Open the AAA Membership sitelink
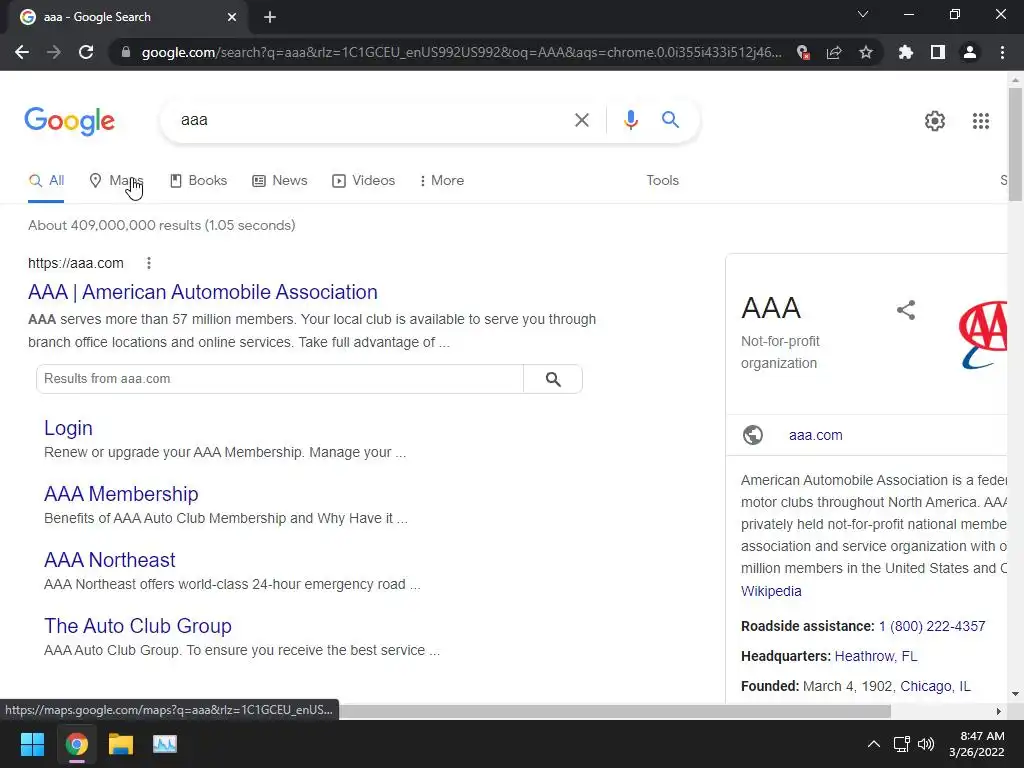This screenshot has width=1024, height=768. click(121, 494)
